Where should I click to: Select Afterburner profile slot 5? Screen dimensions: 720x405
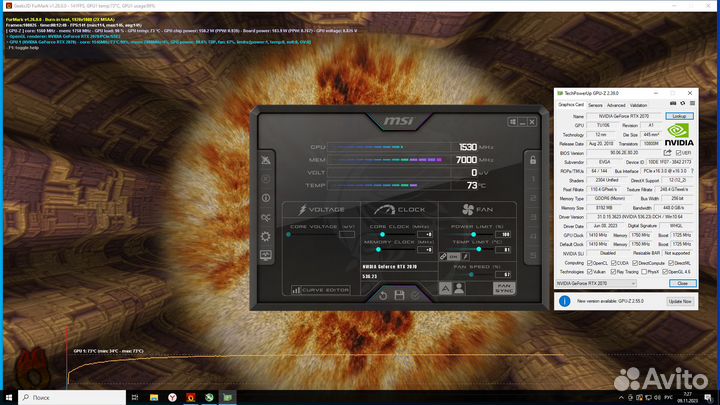pyautogui.click(x=533, y=255)
